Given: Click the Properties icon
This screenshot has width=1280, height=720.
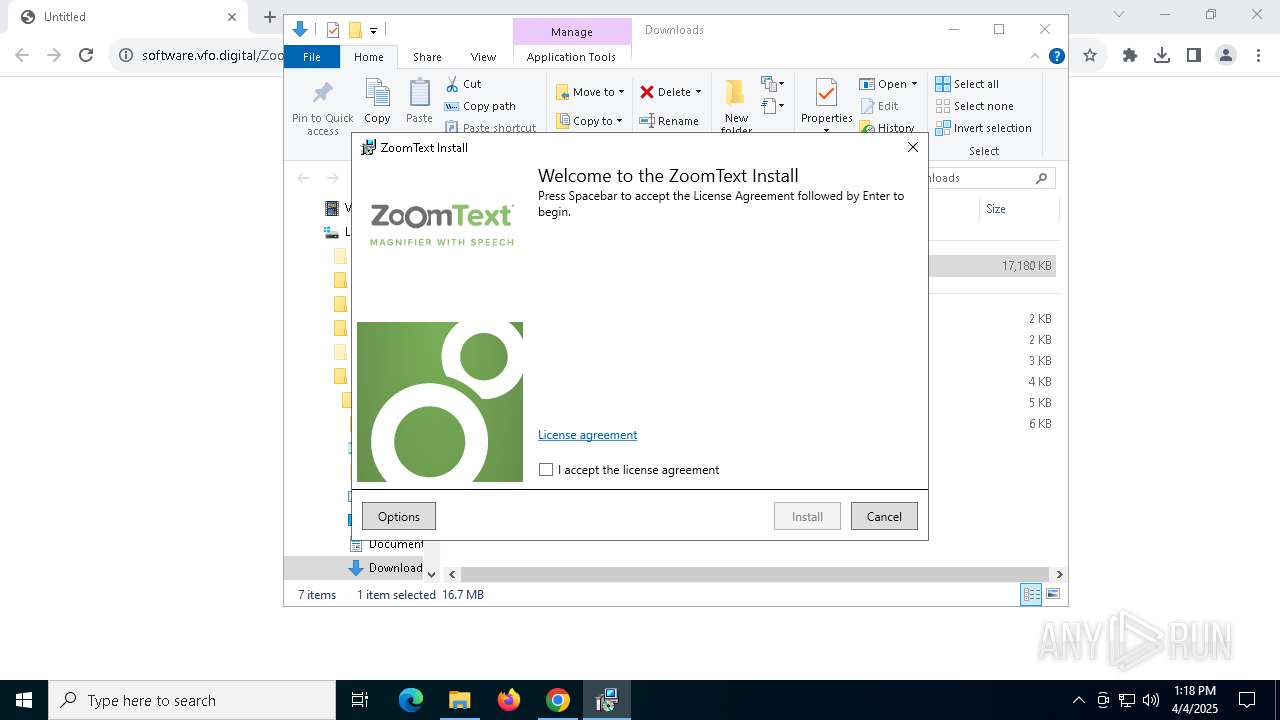Looking at the screenshot, I should point(826,94).
